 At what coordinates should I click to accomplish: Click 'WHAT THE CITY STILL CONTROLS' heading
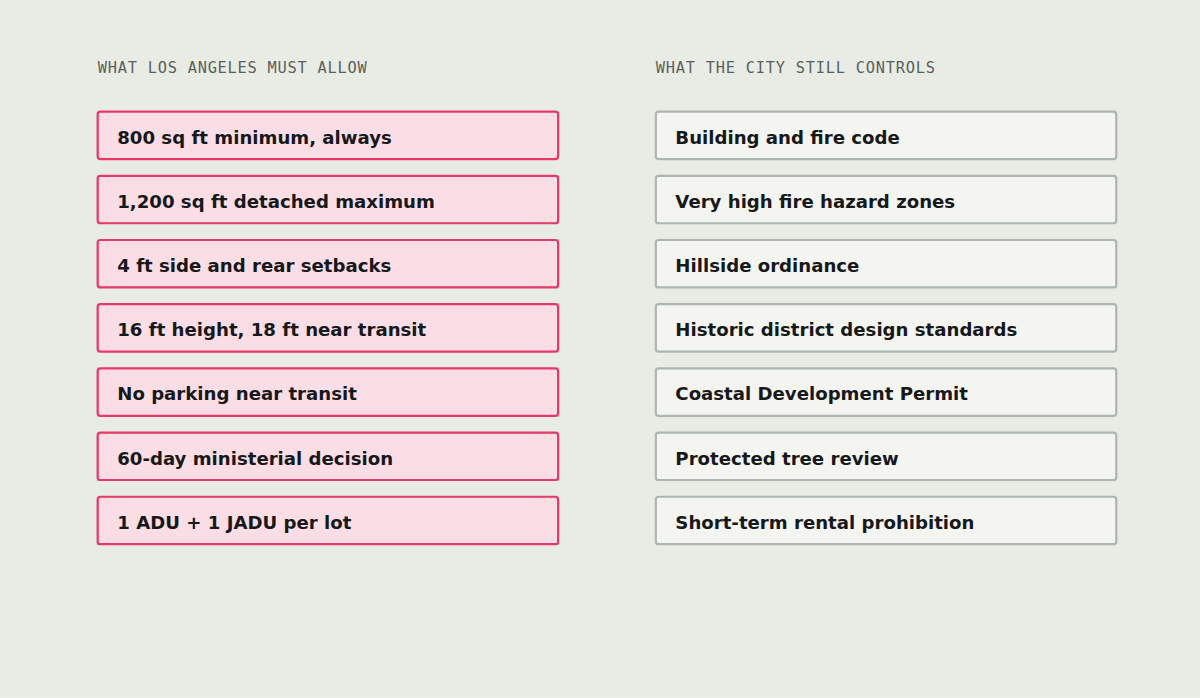coord(795,68)
